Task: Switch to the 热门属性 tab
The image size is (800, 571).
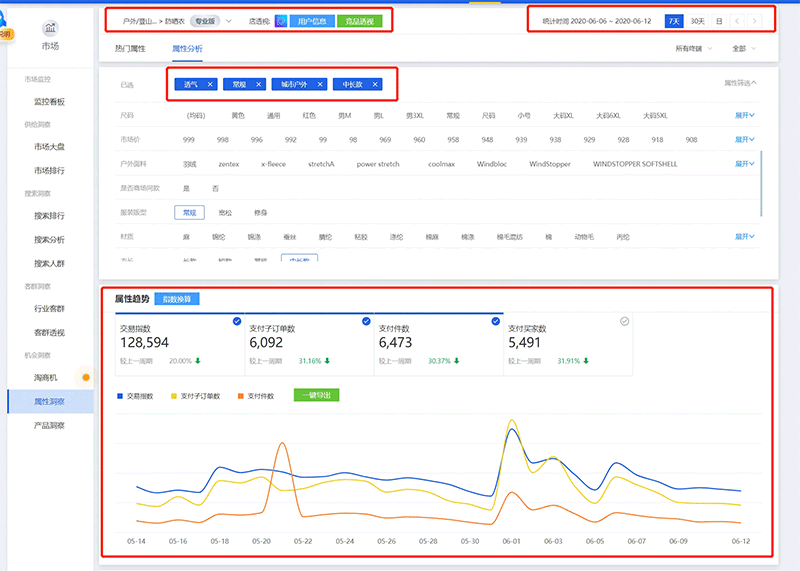Action: point(130,48)
